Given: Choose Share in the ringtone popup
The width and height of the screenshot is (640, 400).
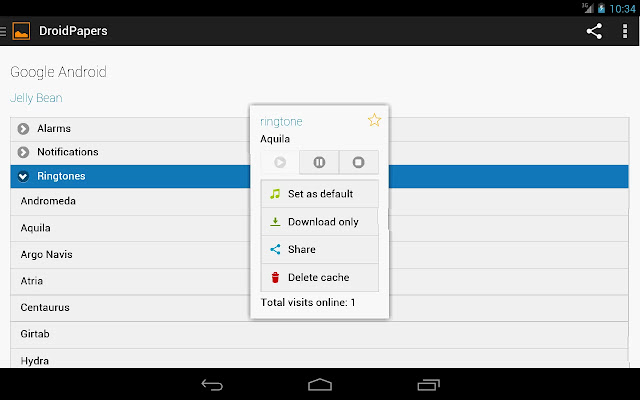Looking at the screenshot, I should pyautogui.click(x=320, y=249).
